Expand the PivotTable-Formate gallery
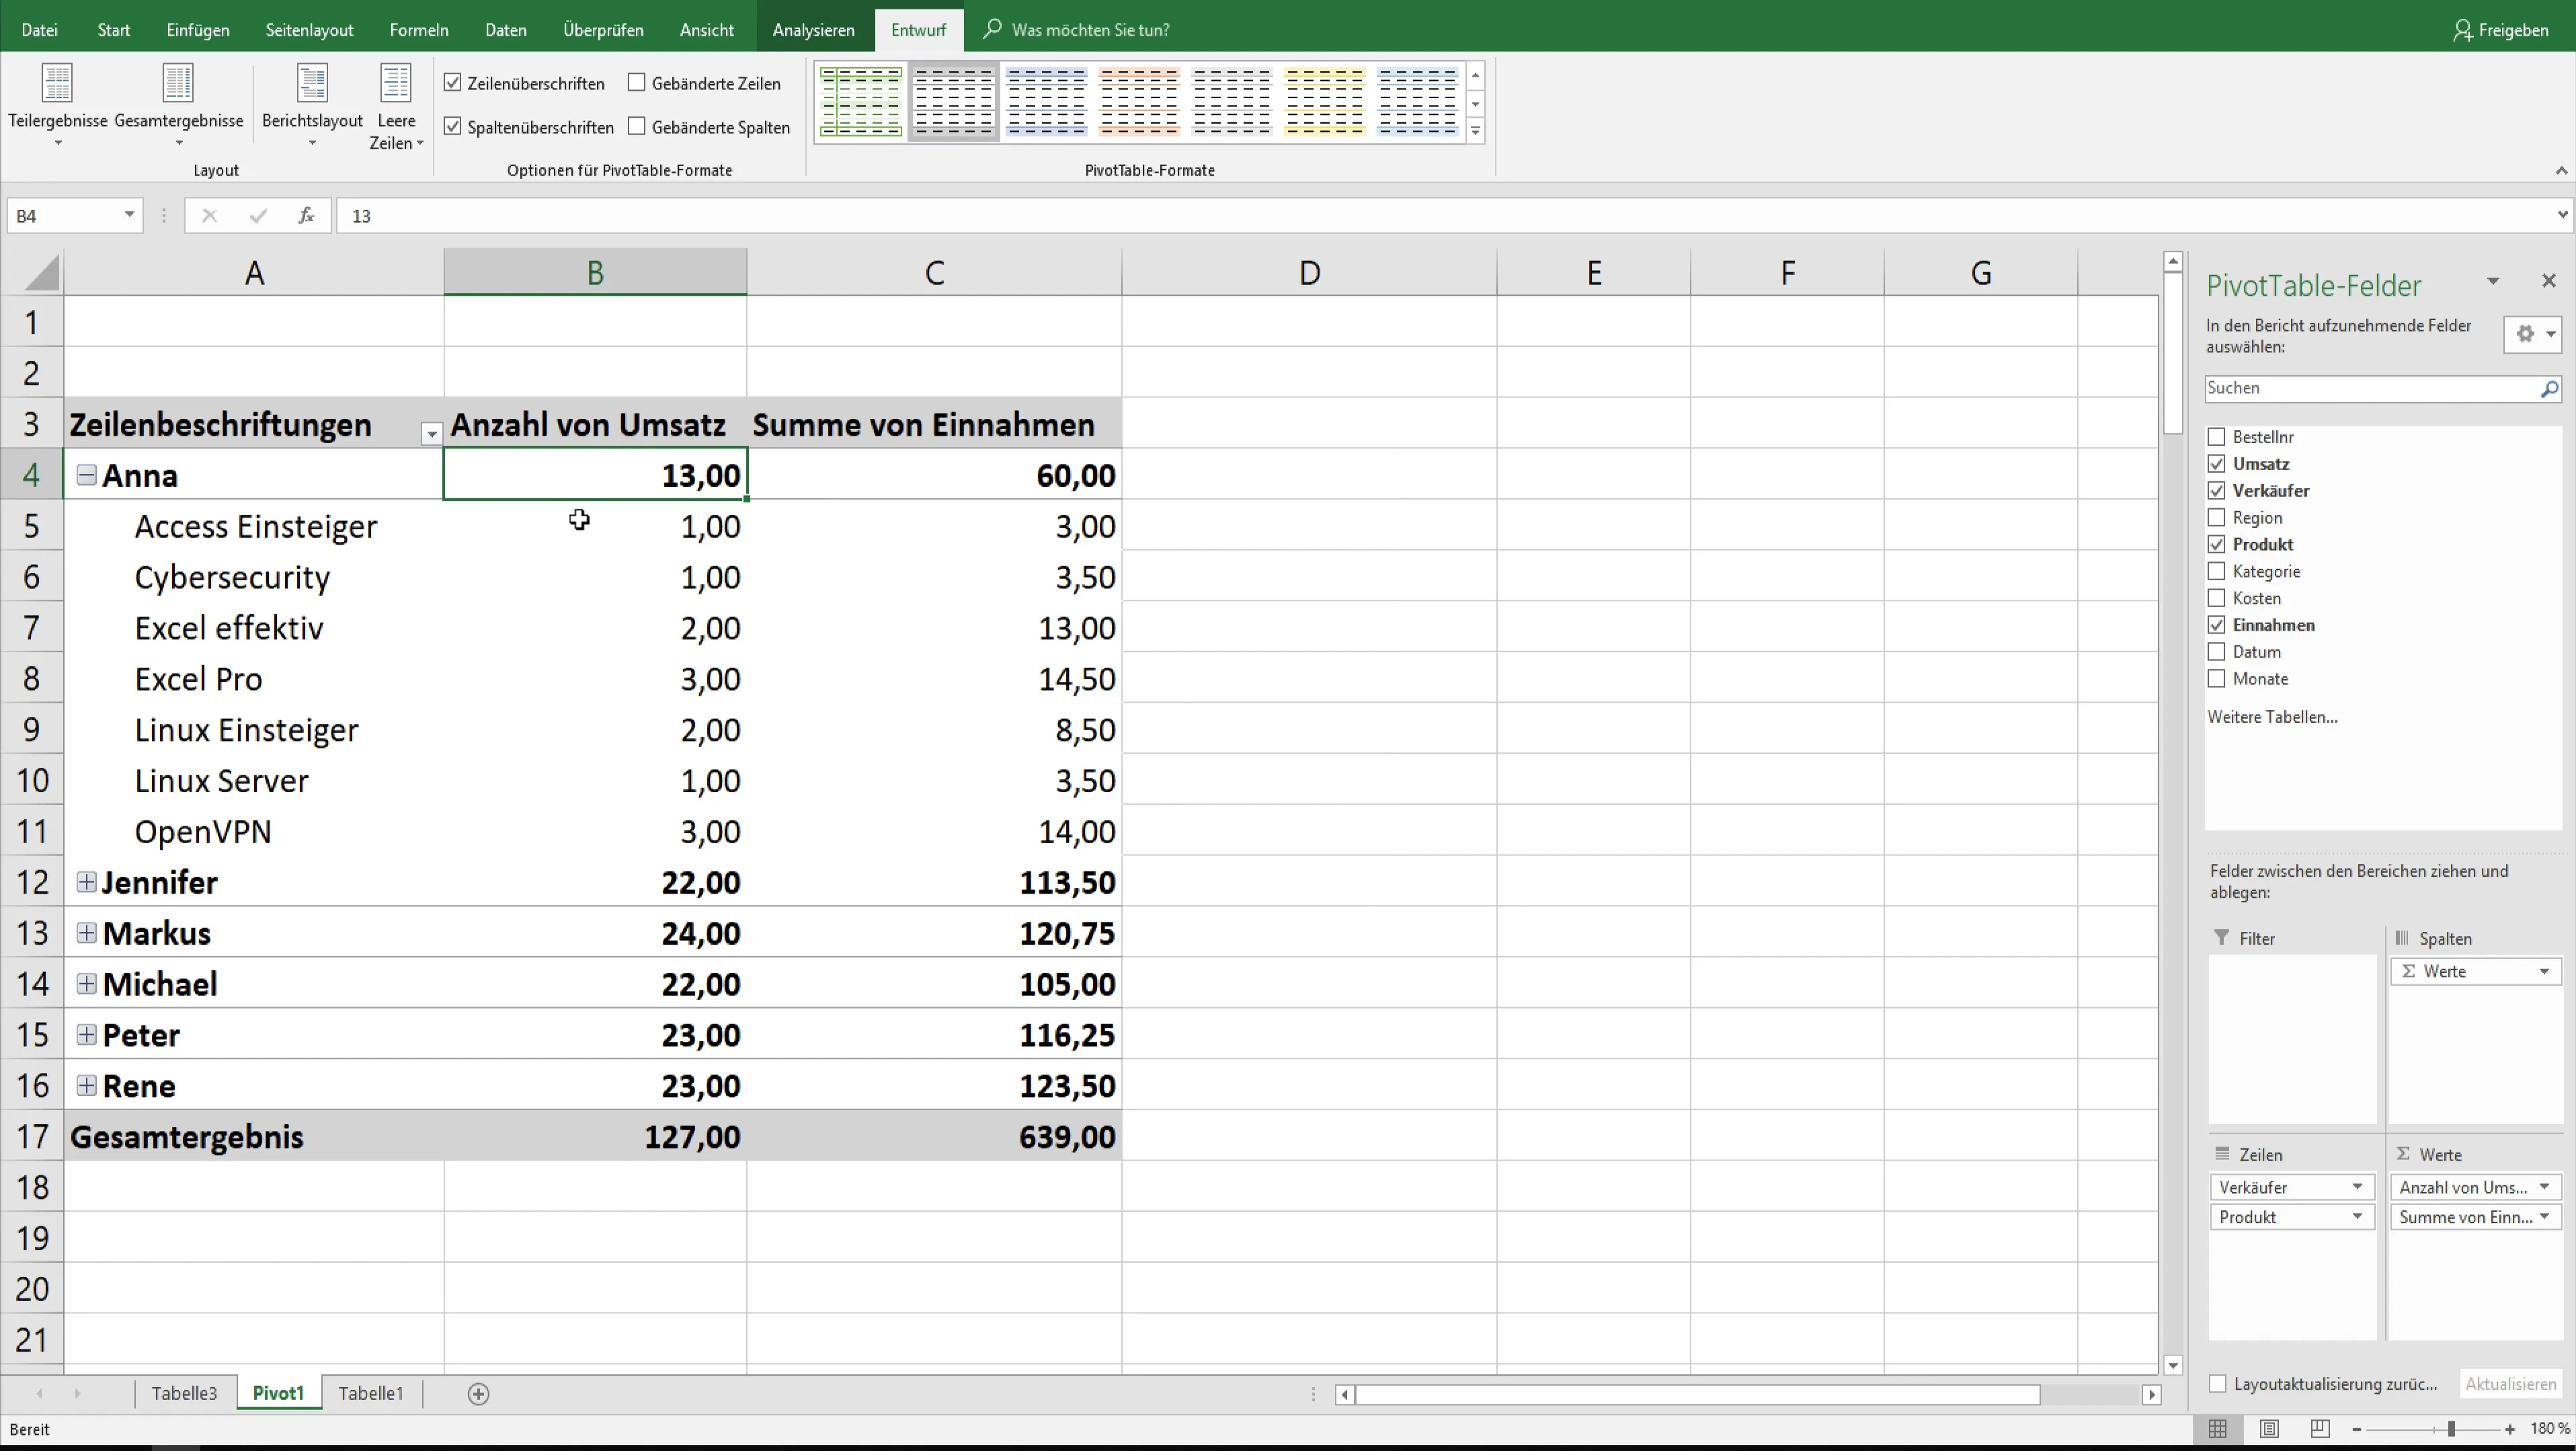 click(1475, 131)
